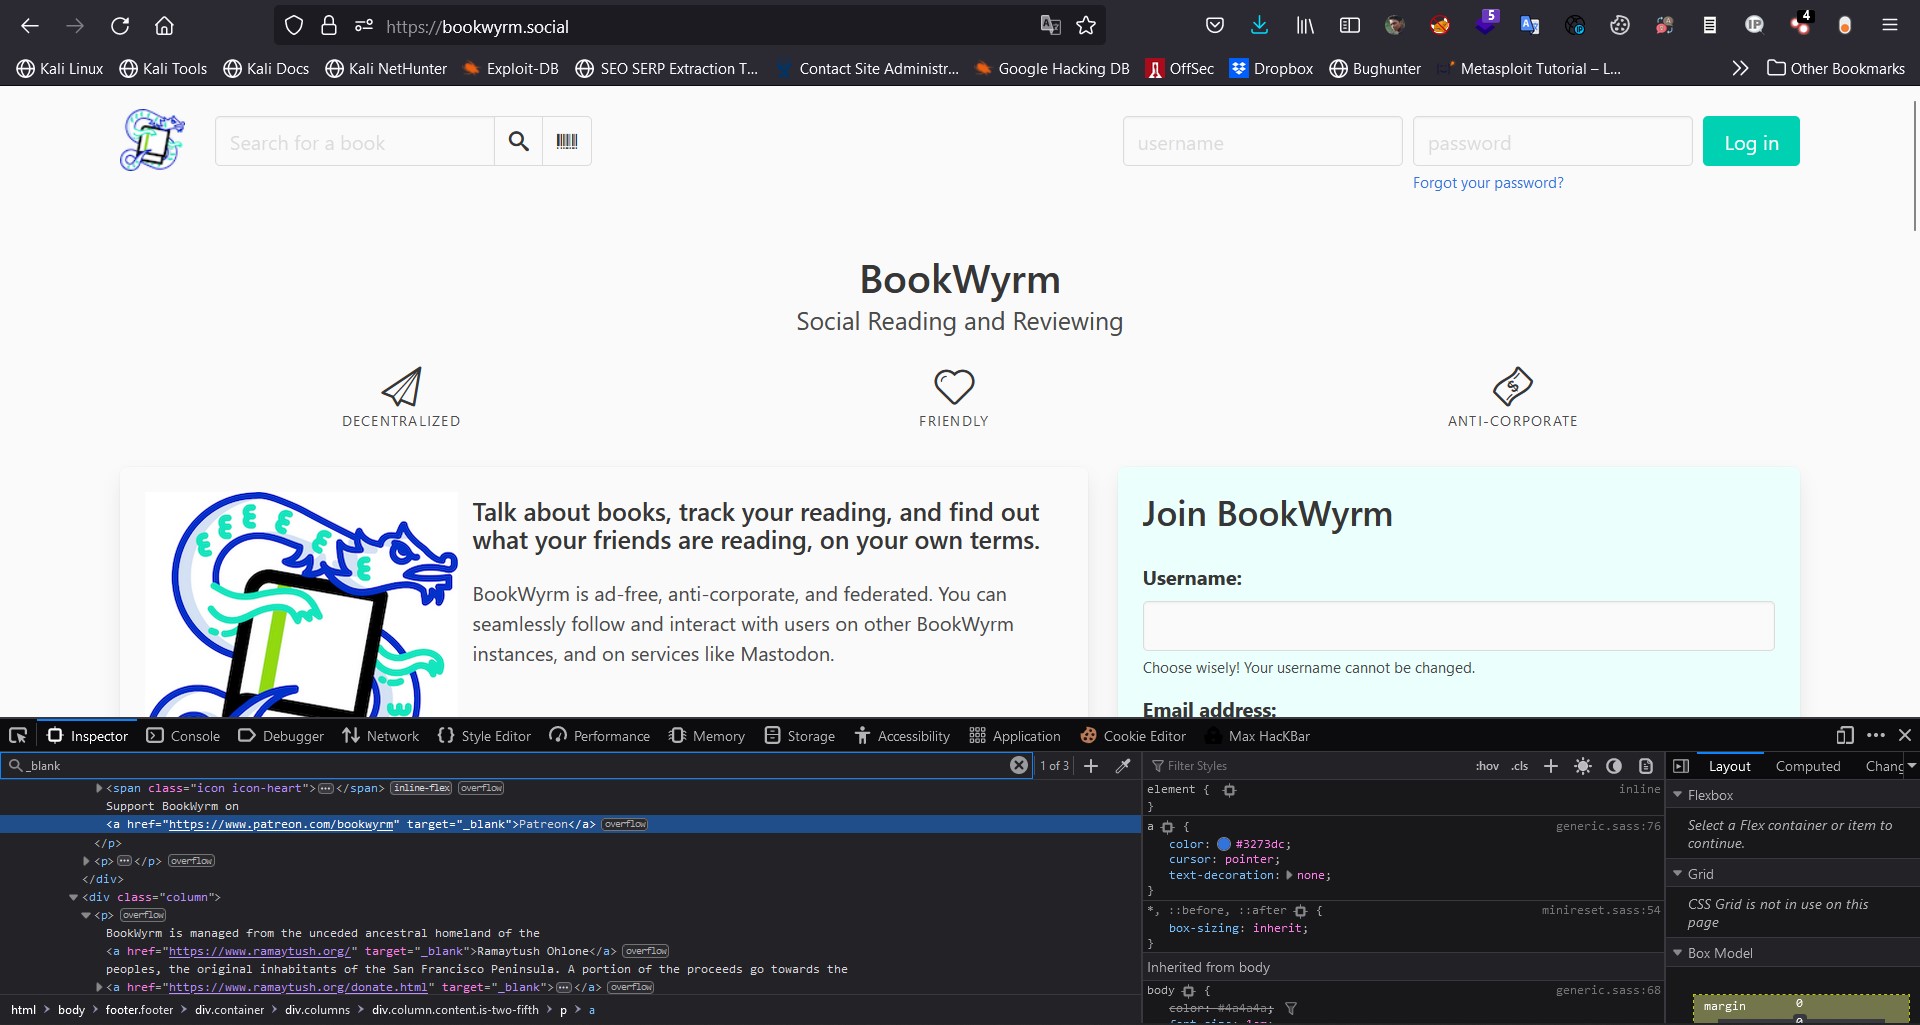Image resolution: width=1920 pixels, height=1025 pixels.
Task: Toggle print media simulation
Action: [1646, 766]
